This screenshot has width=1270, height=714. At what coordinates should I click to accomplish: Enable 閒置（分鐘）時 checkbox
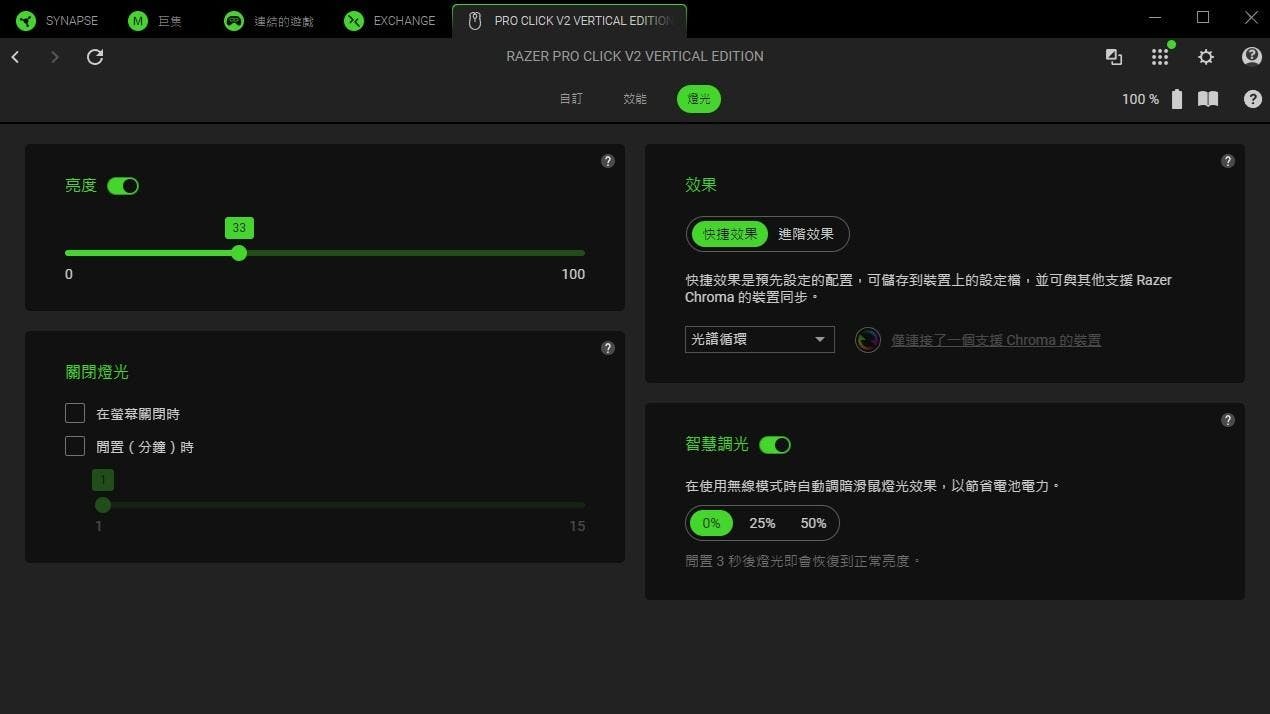coord(75,446)
